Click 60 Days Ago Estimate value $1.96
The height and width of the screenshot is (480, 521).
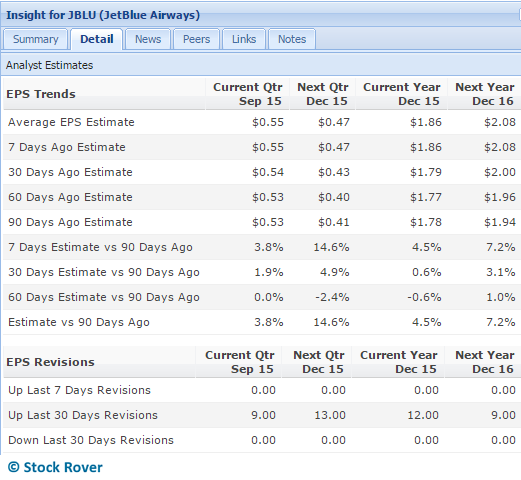500,197
